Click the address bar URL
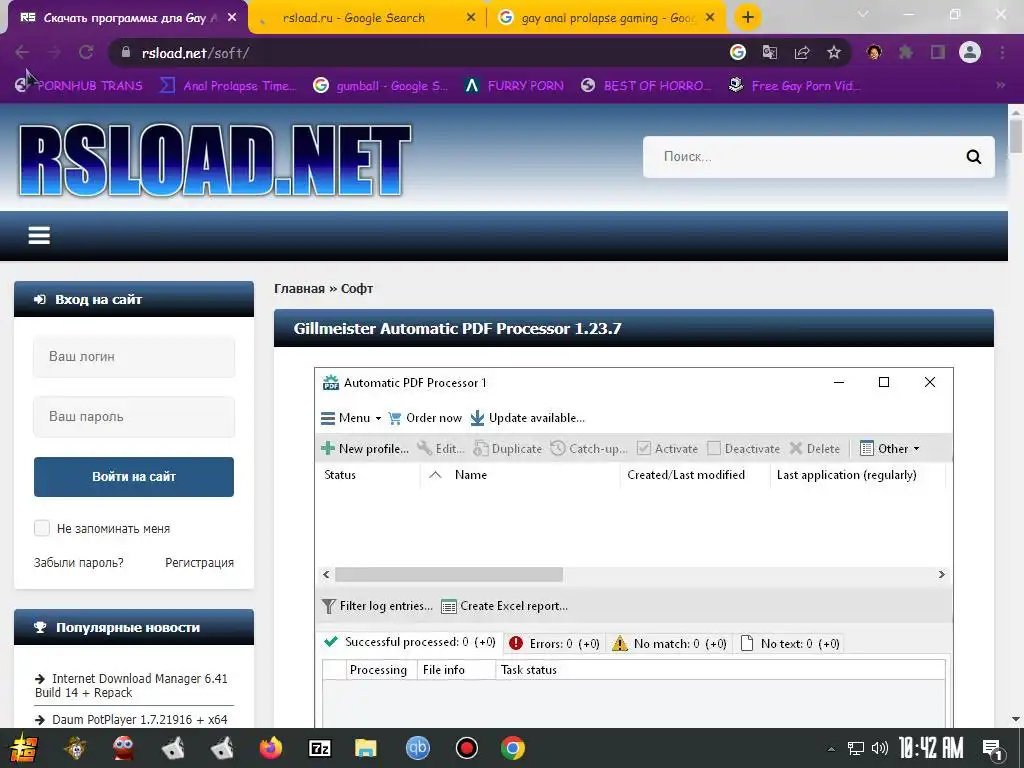The image size is (1024, 768). (195, 53)
